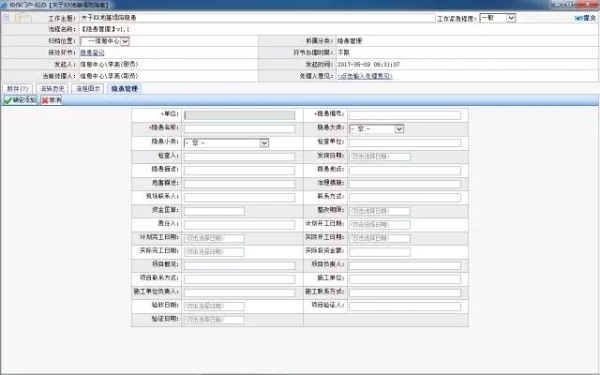
Task: Click the 责任人 input field
Action: [x=240, y=225]
